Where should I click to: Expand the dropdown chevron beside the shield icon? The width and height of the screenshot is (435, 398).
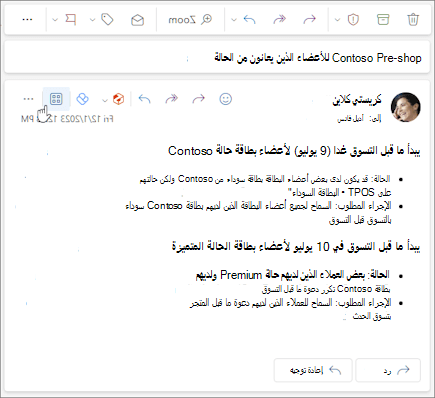pyautogui.click(x=337, y=20)
